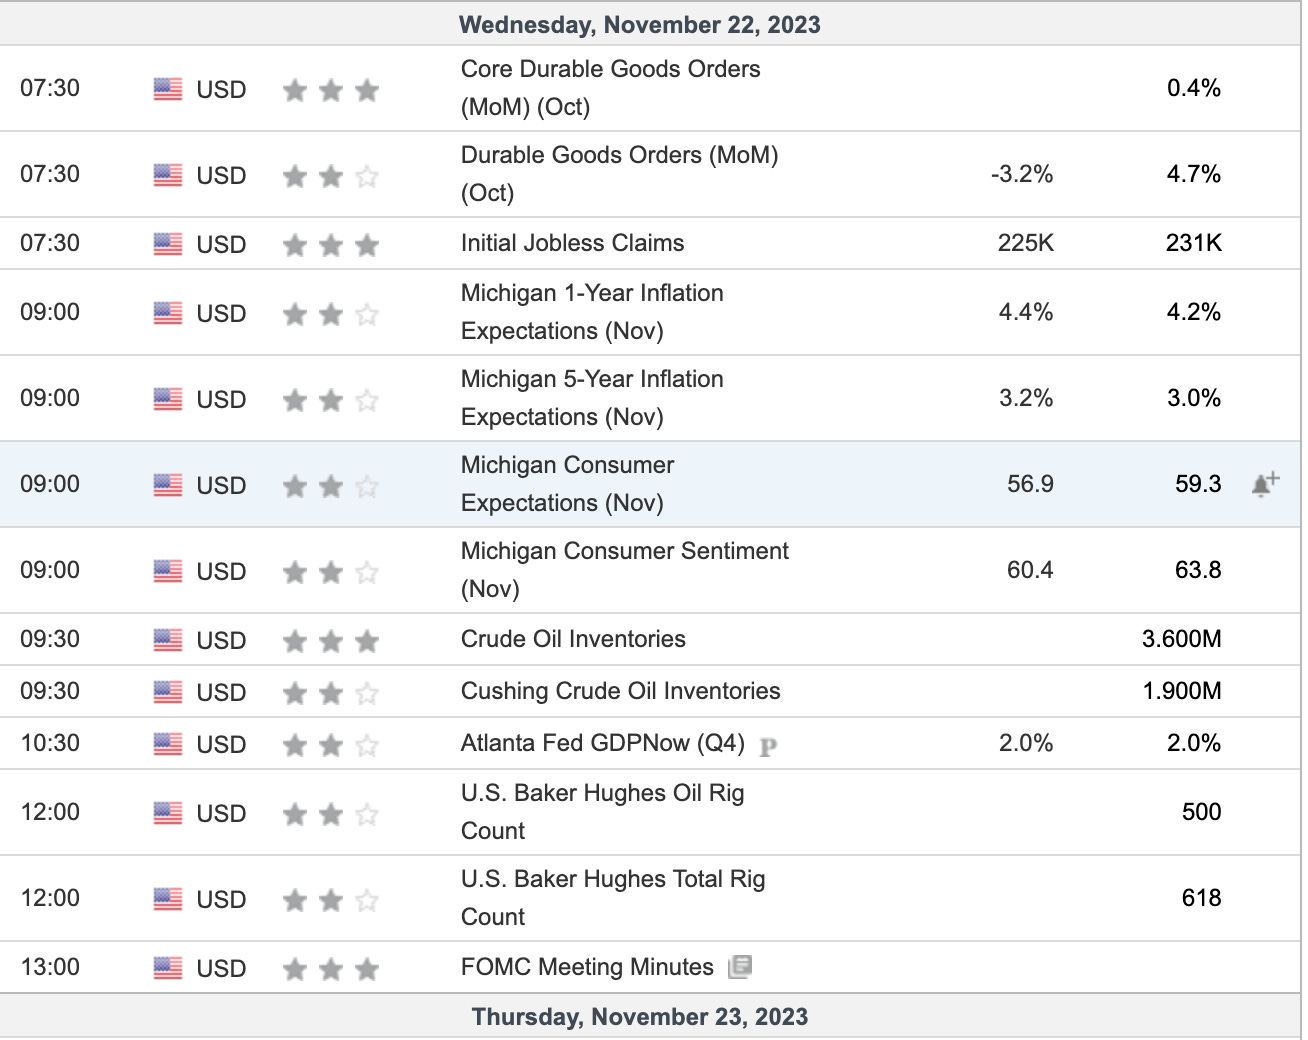Click the document icon next to FOMC Meeting Minutes
The image size is (1308, 1040).
point(740,966)
